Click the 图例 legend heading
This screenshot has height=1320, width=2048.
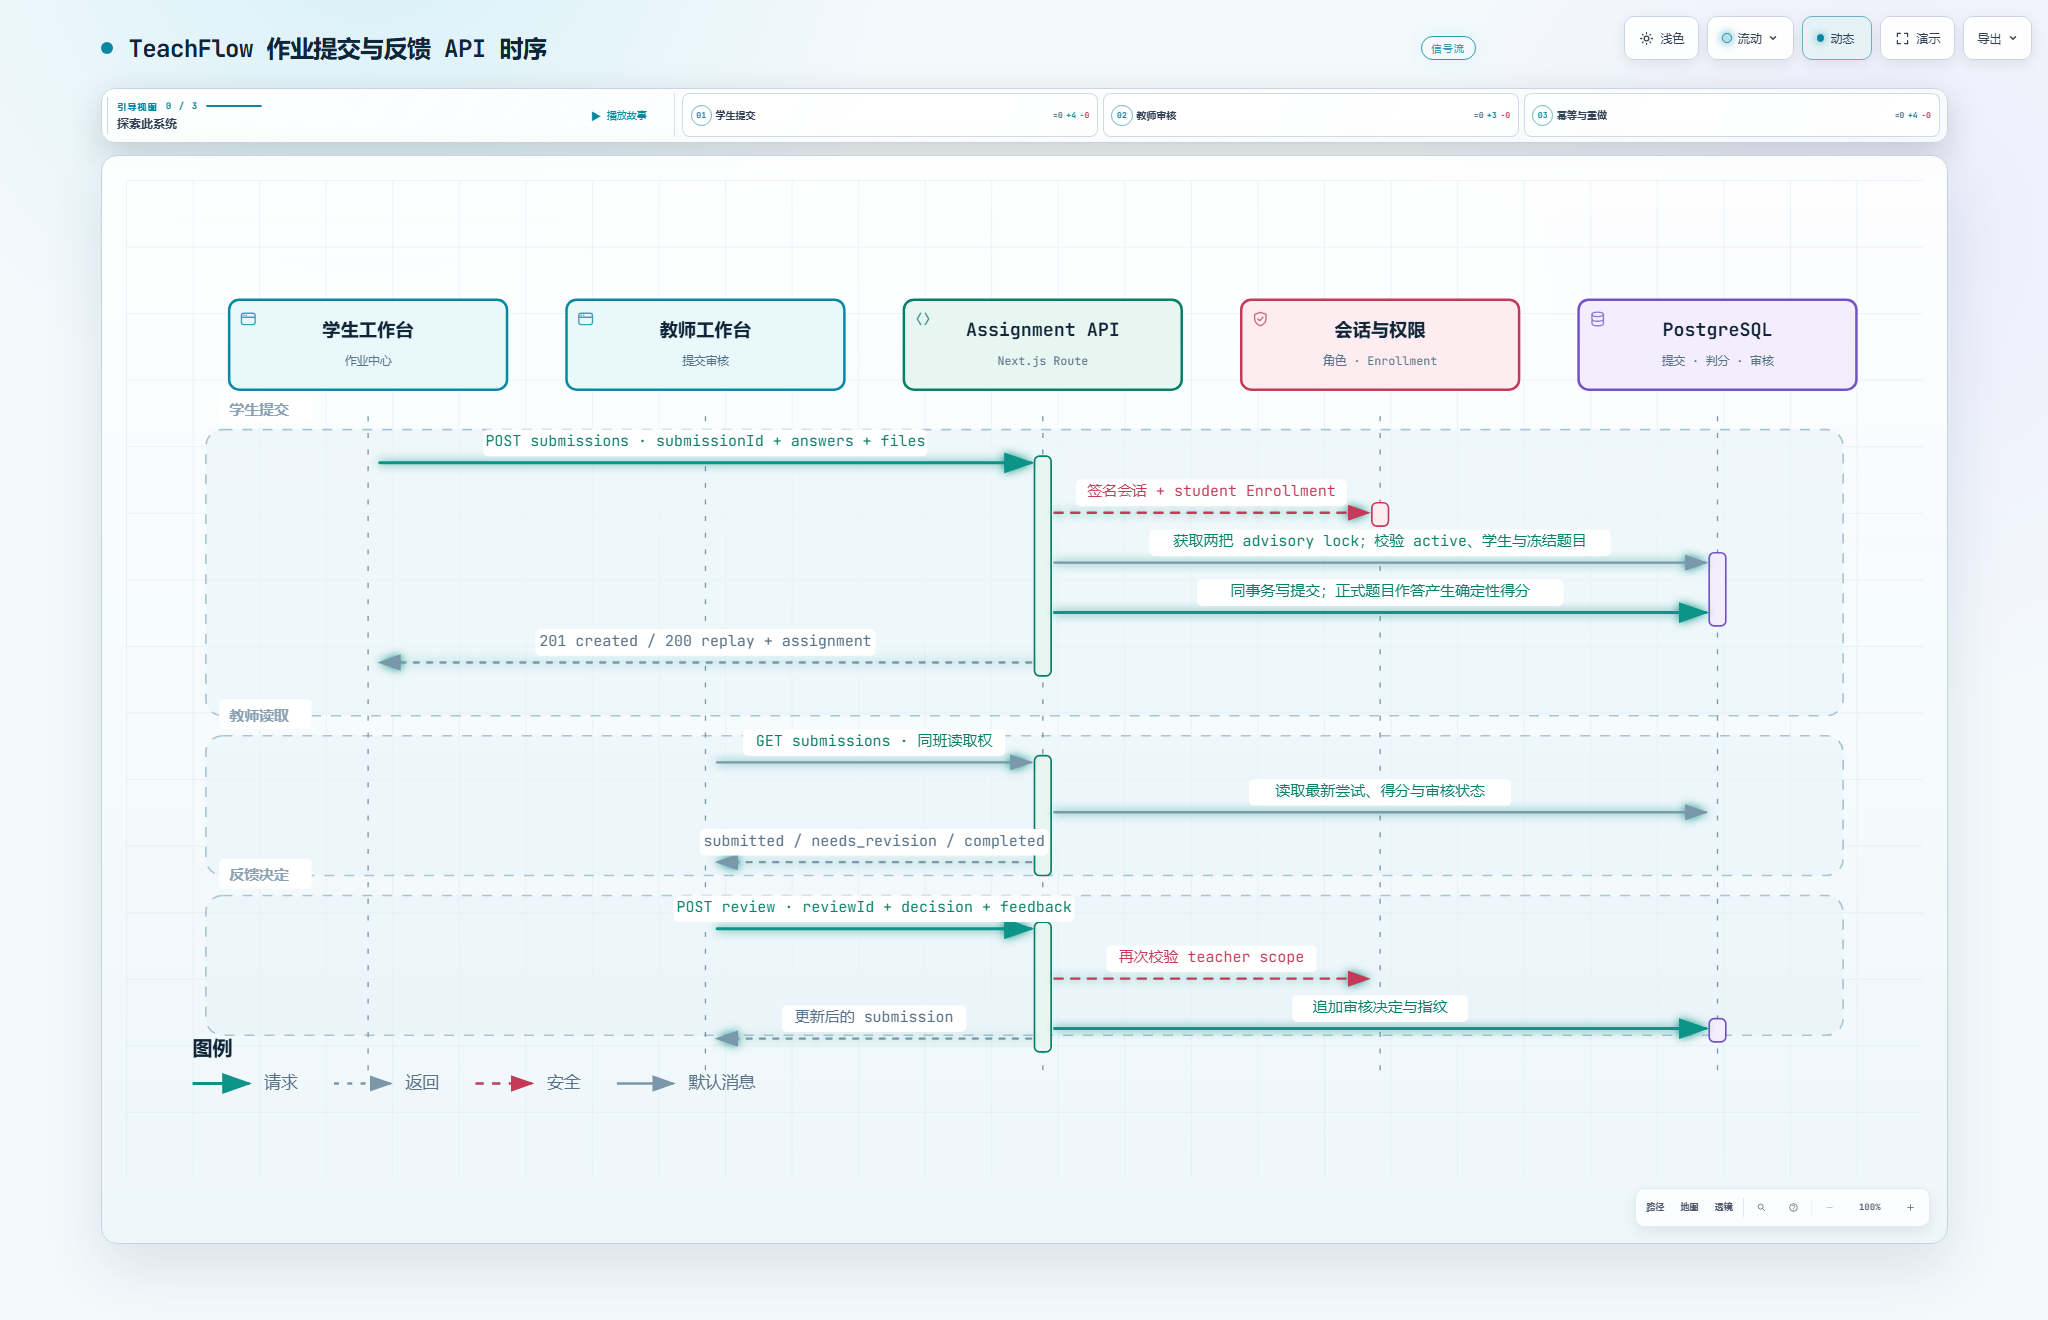click(x=212, y=1048)
